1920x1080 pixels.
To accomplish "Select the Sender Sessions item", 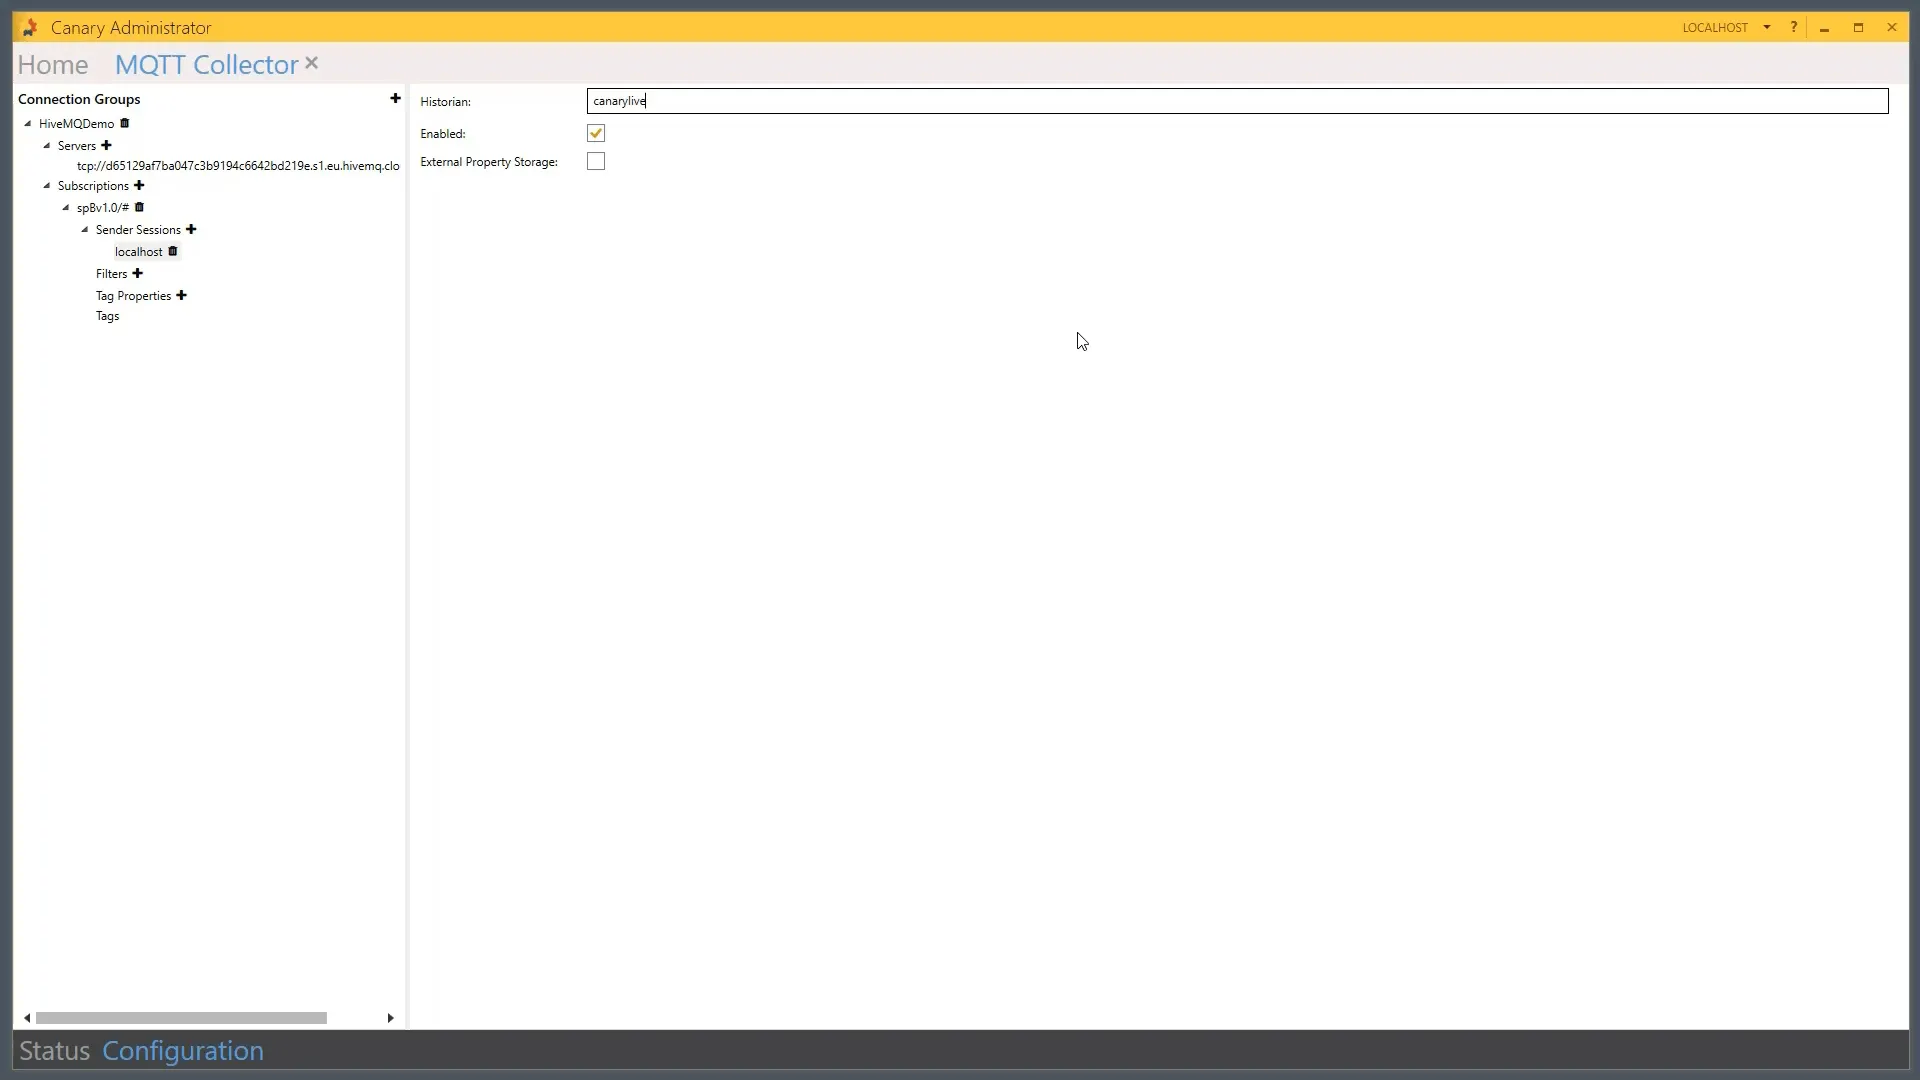I will 138,230.
